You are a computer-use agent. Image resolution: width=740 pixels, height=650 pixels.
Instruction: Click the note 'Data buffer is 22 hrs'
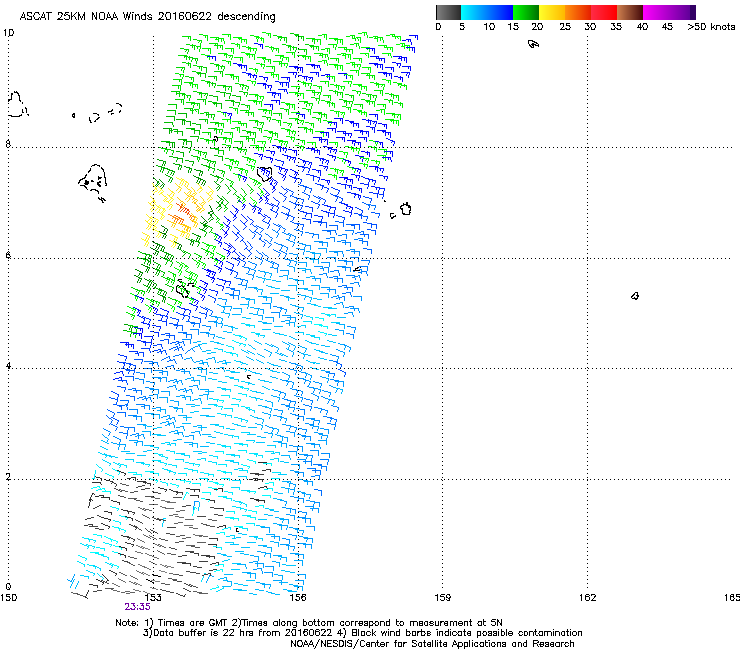[195, 633]
